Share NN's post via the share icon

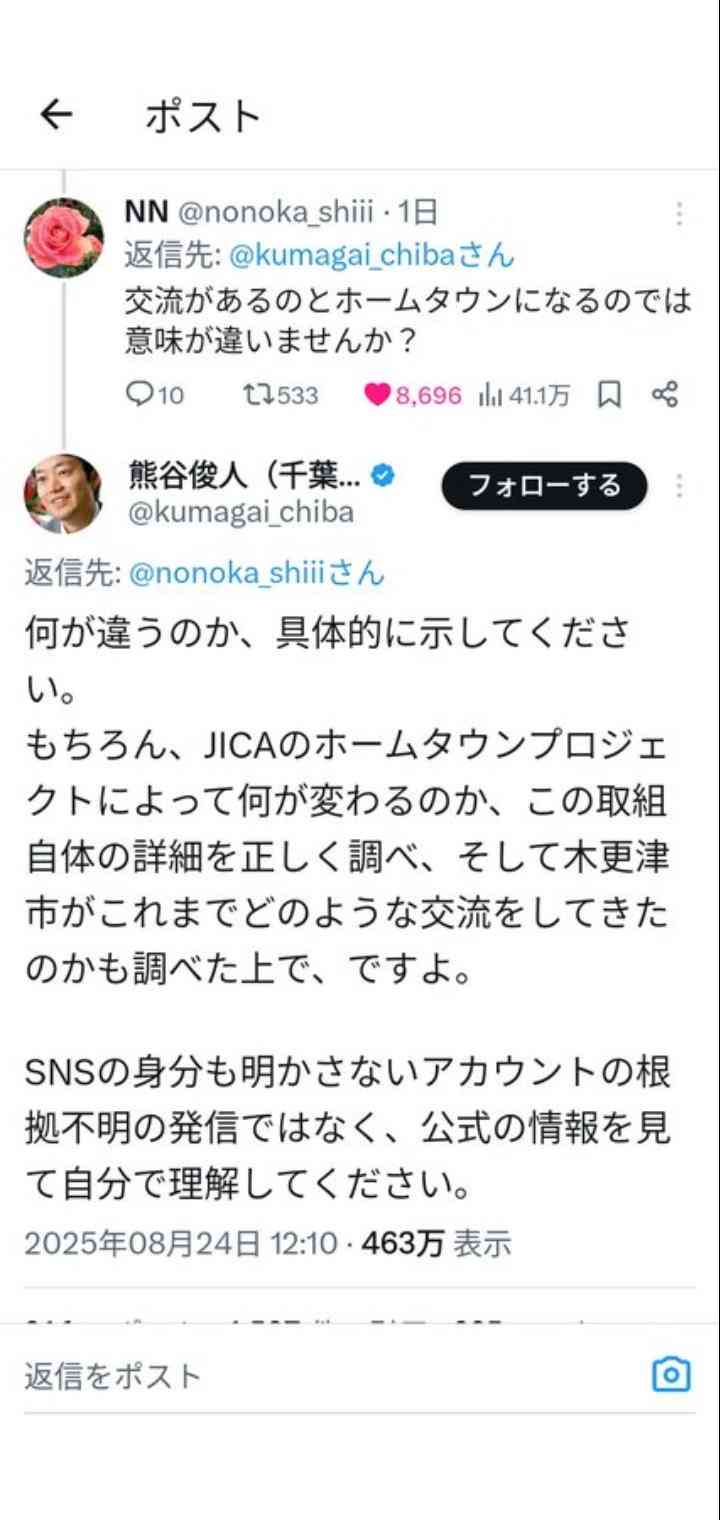click(x=665, y=395)
